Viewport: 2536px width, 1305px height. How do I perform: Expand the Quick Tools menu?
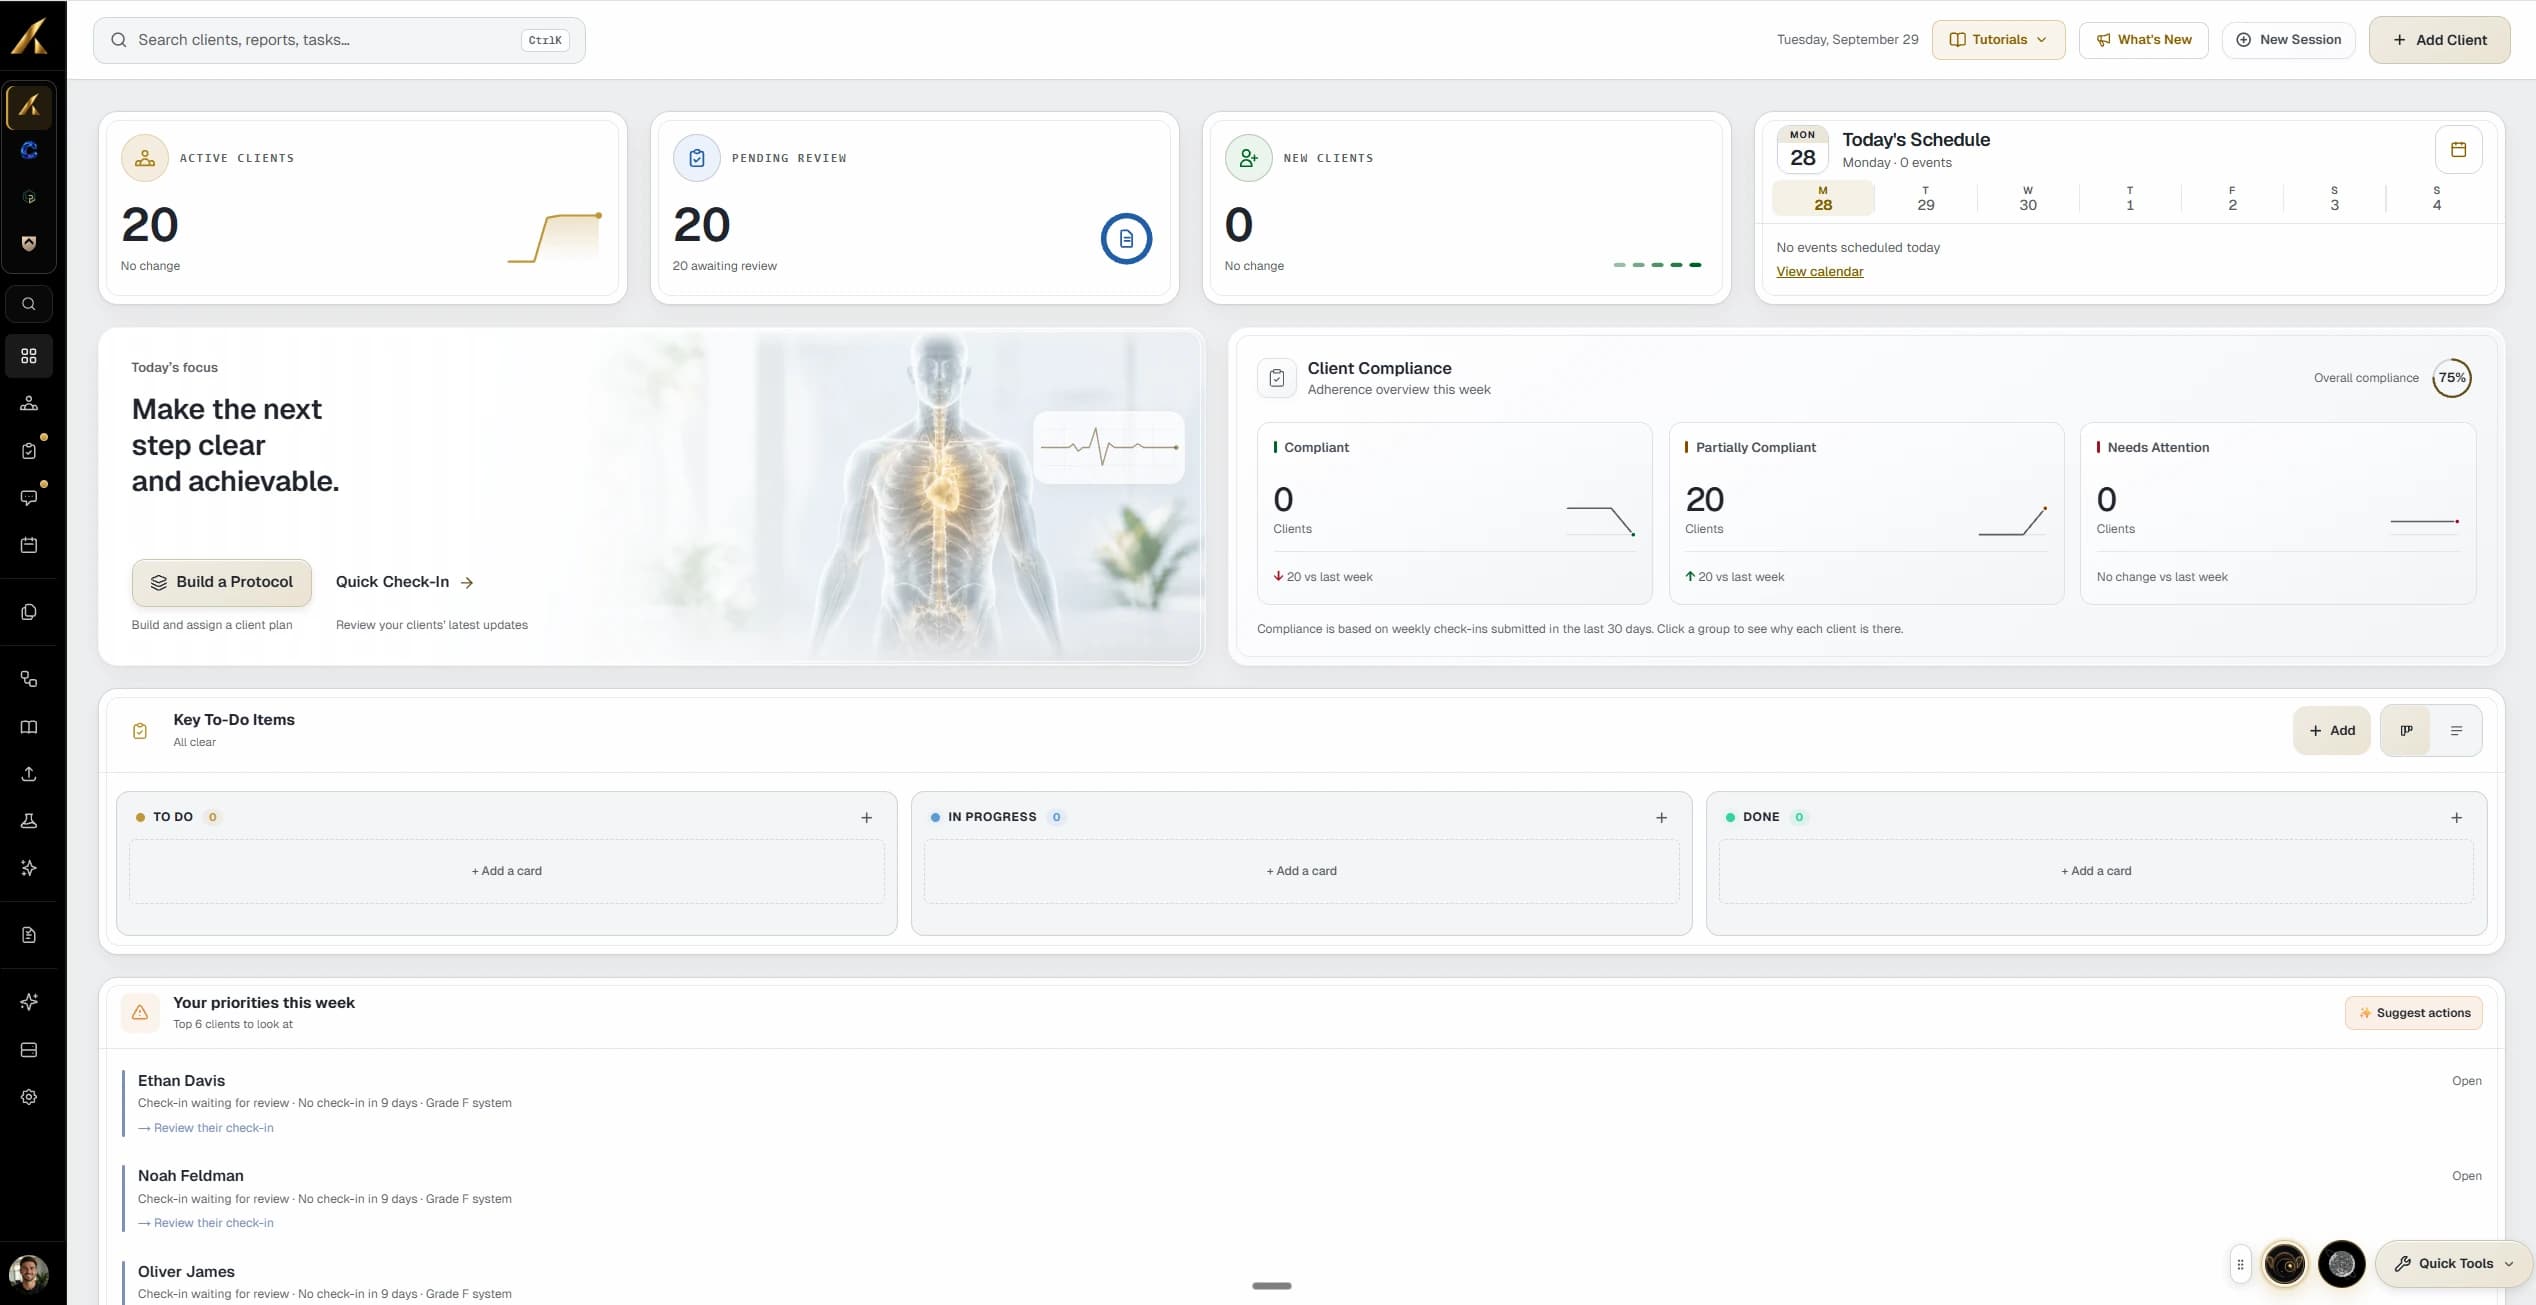(2453, 1264)
